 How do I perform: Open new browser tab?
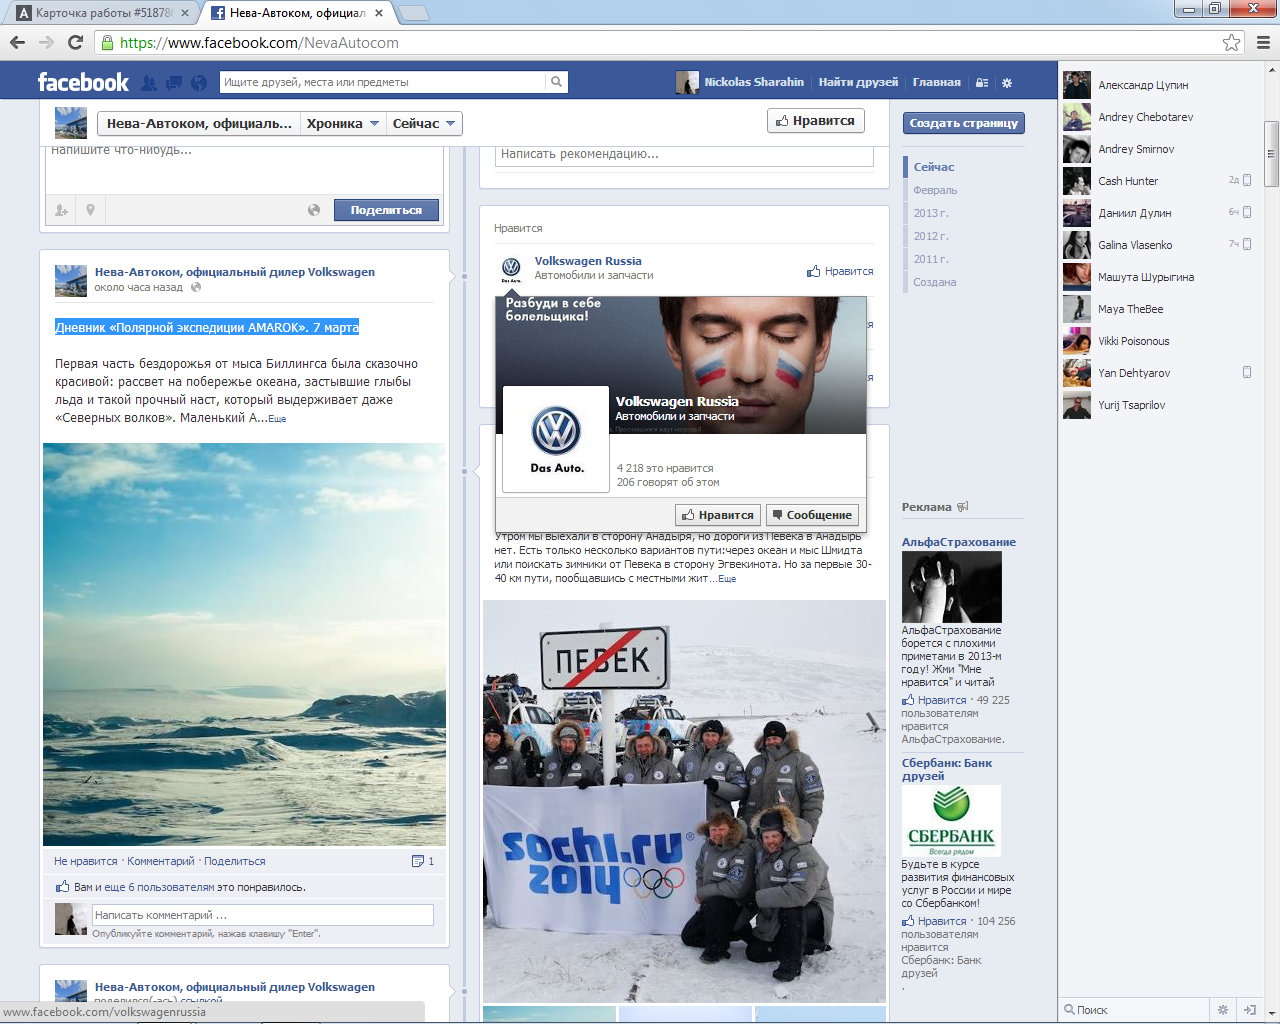click(413, 13)
